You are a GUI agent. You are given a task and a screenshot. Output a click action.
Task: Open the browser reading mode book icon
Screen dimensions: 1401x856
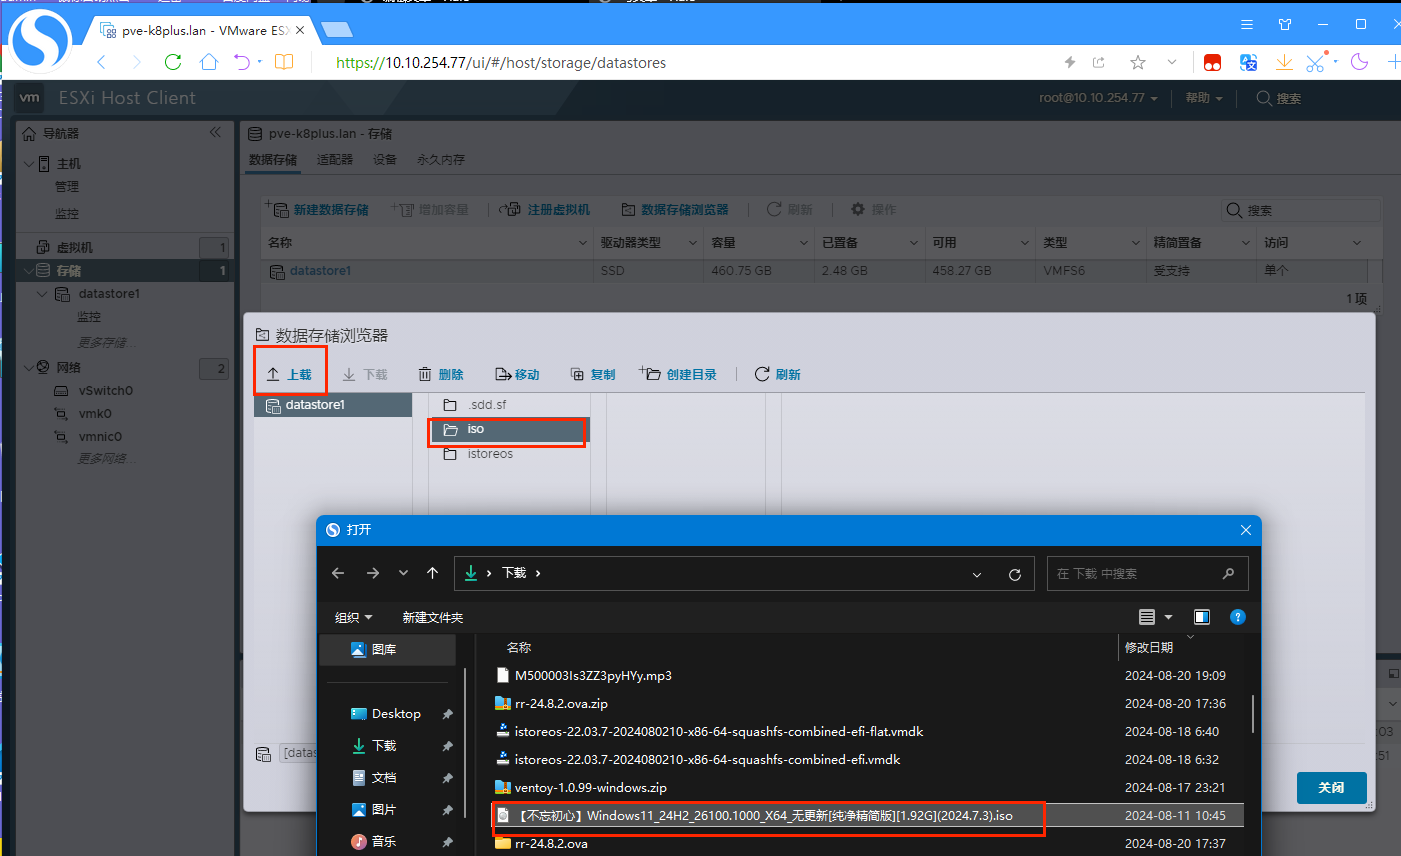pyautogui.click(x=284, y=62)
